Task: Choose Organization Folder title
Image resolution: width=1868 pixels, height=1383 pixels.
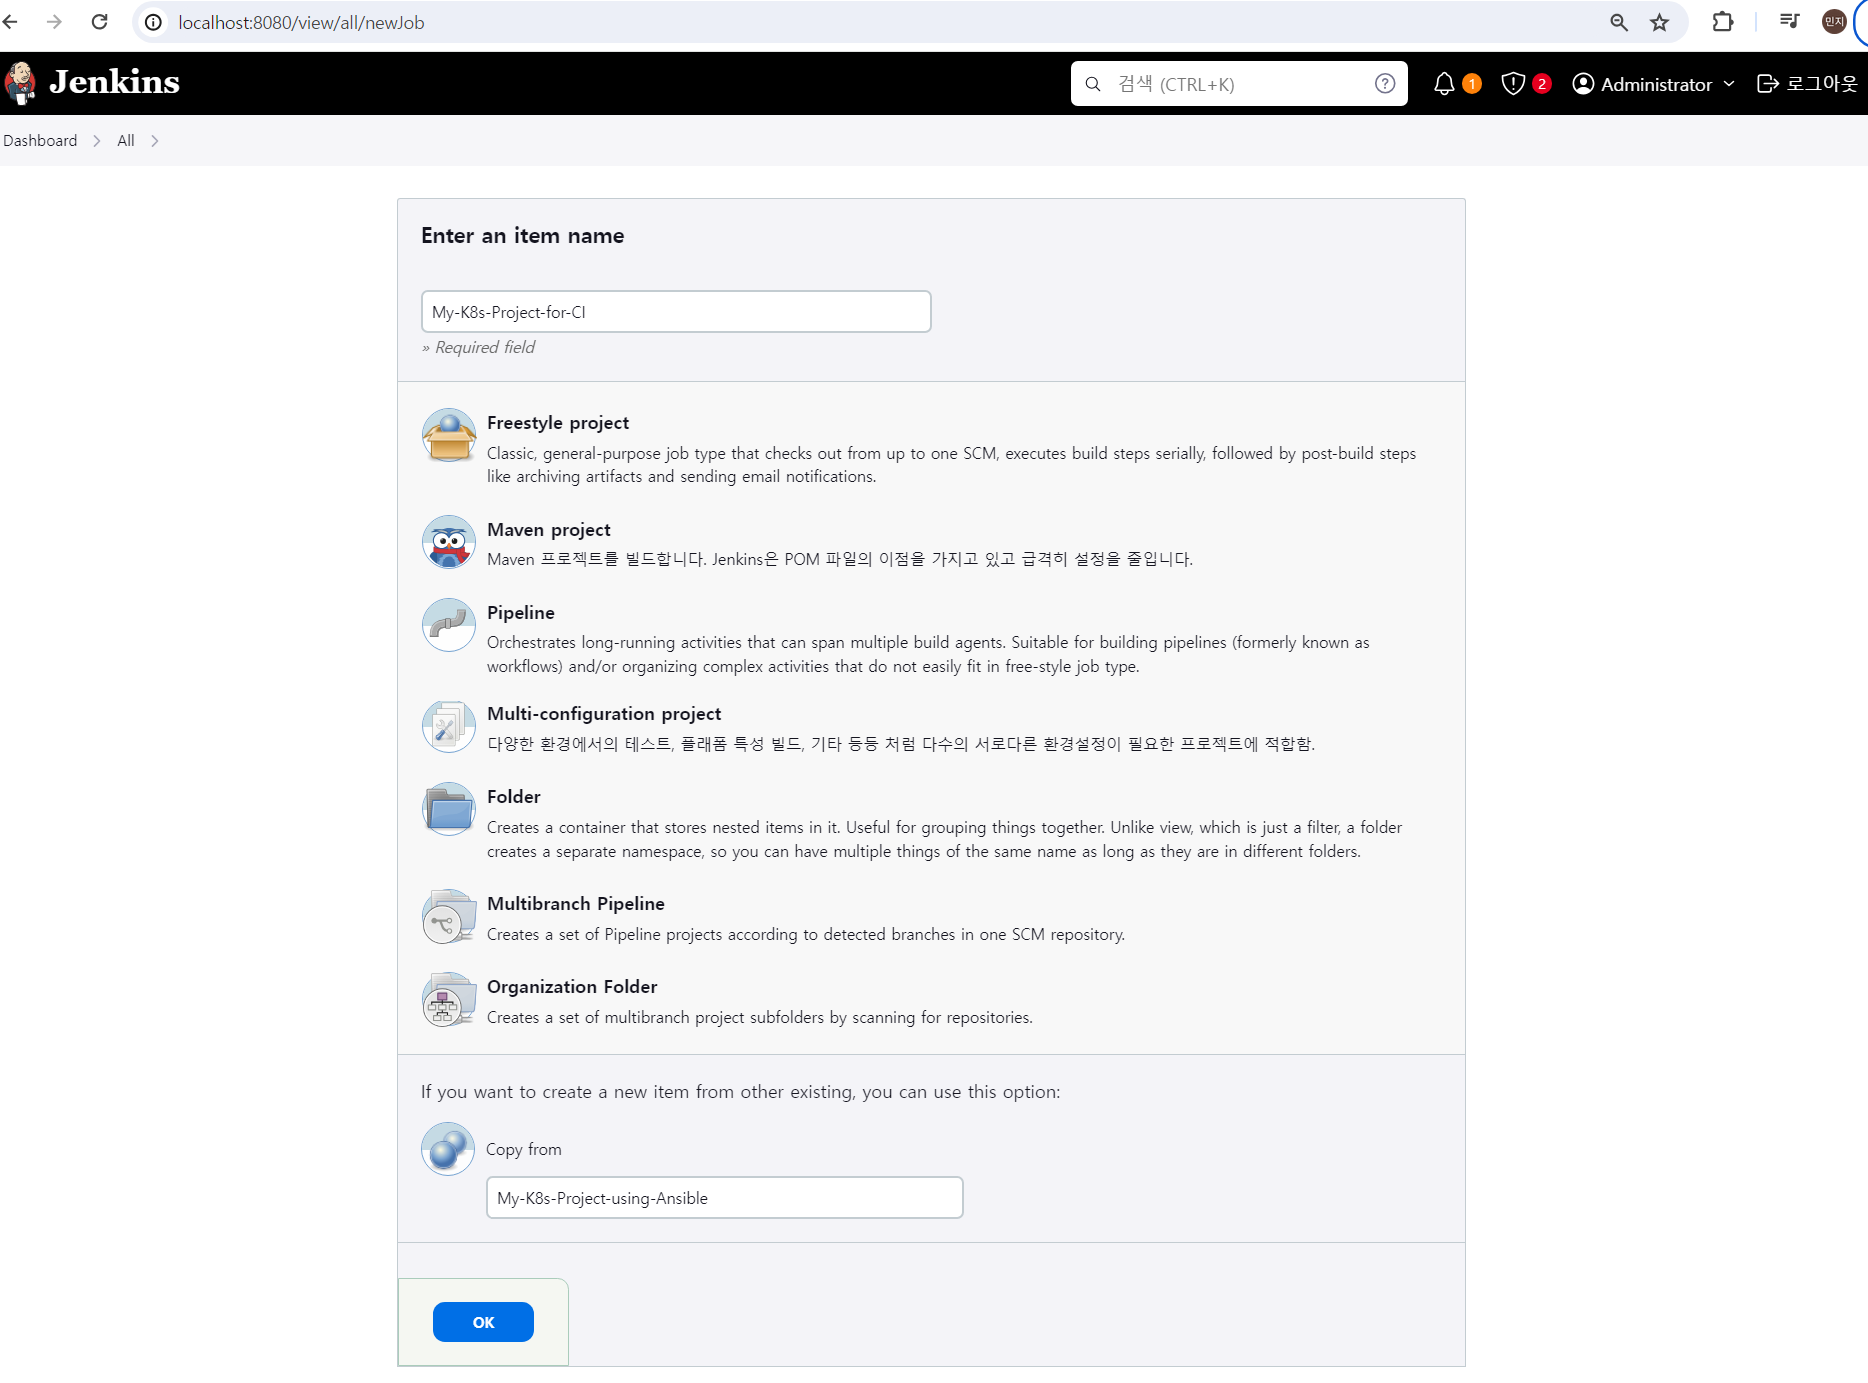Action: coord(572,987)
